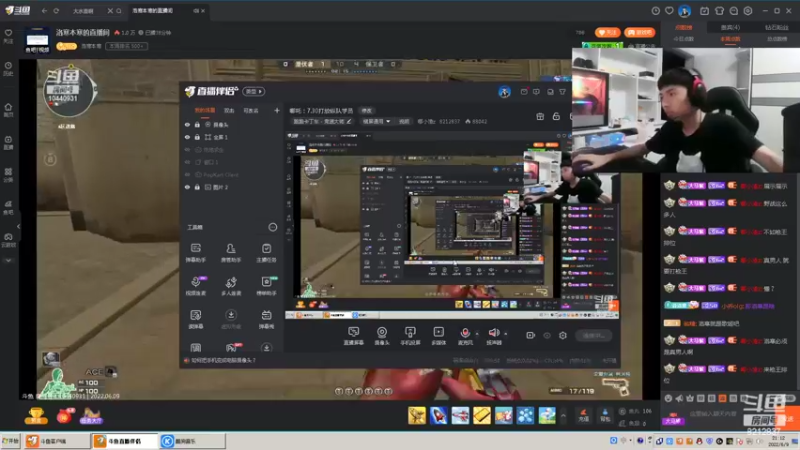Open the small arrow beside the speaker icon
The image size is (800, 450).
[x=506, y=334]
